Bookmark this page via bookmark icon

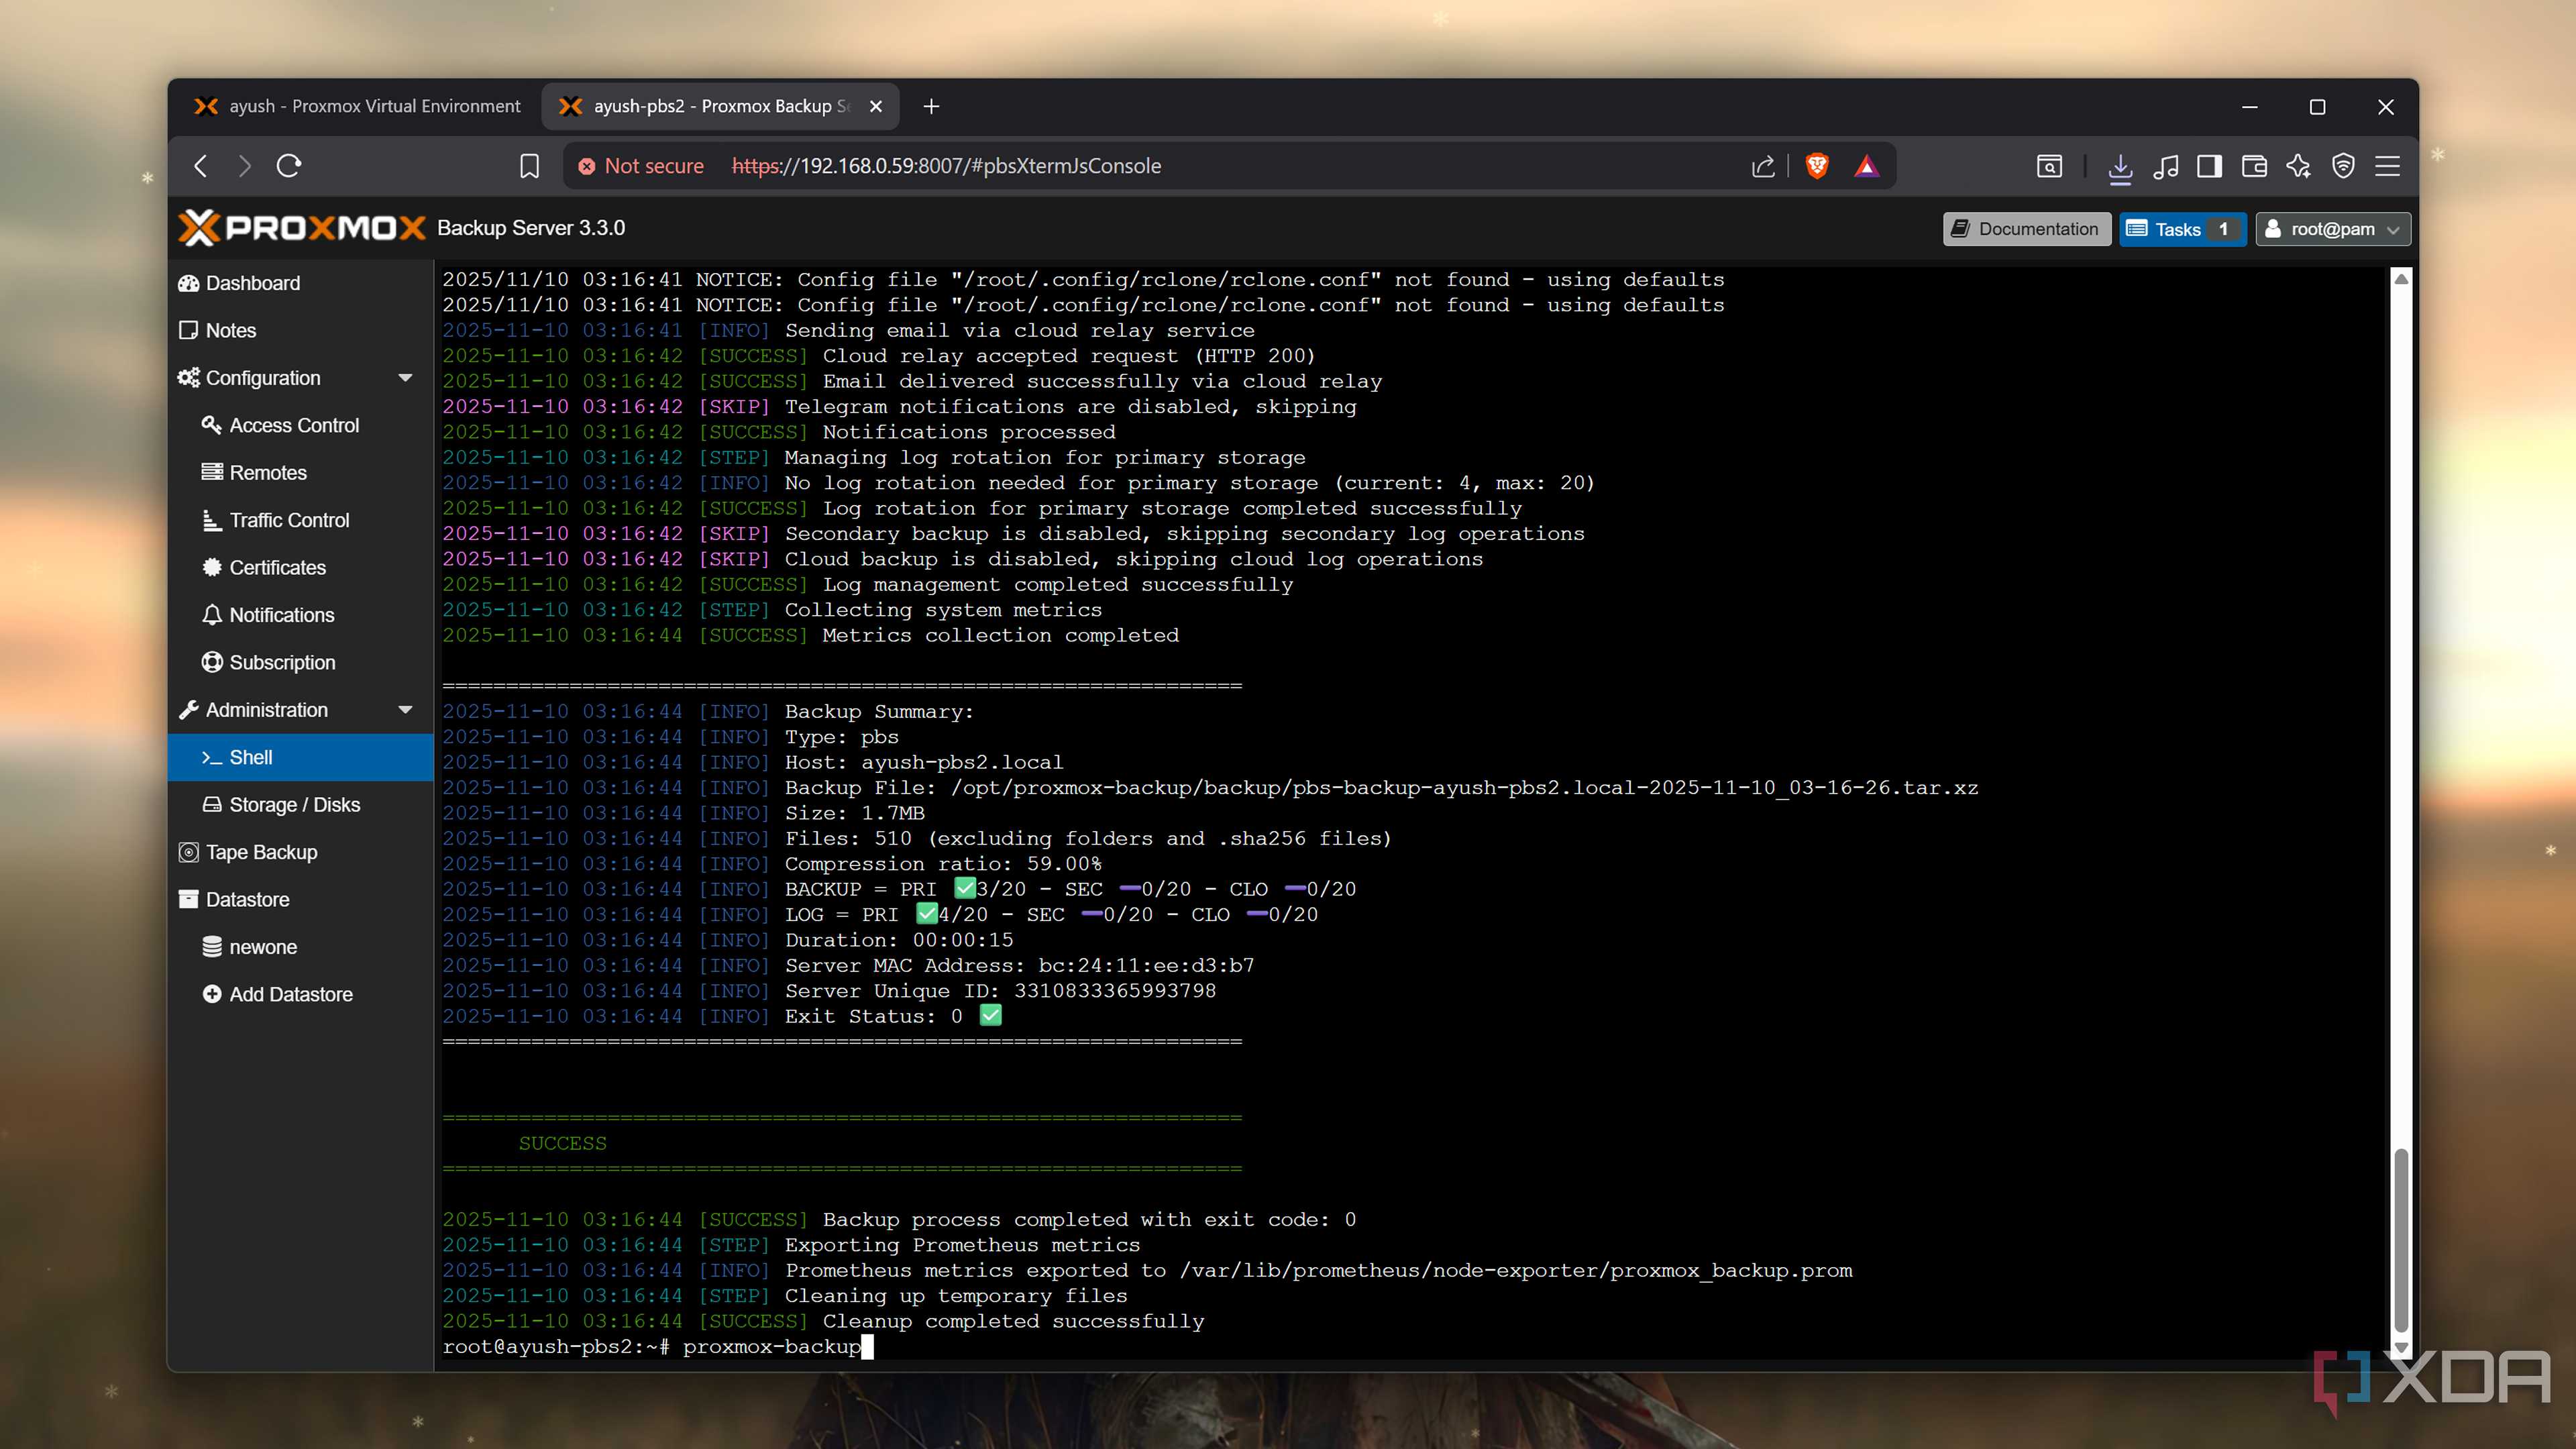point(530,166)
